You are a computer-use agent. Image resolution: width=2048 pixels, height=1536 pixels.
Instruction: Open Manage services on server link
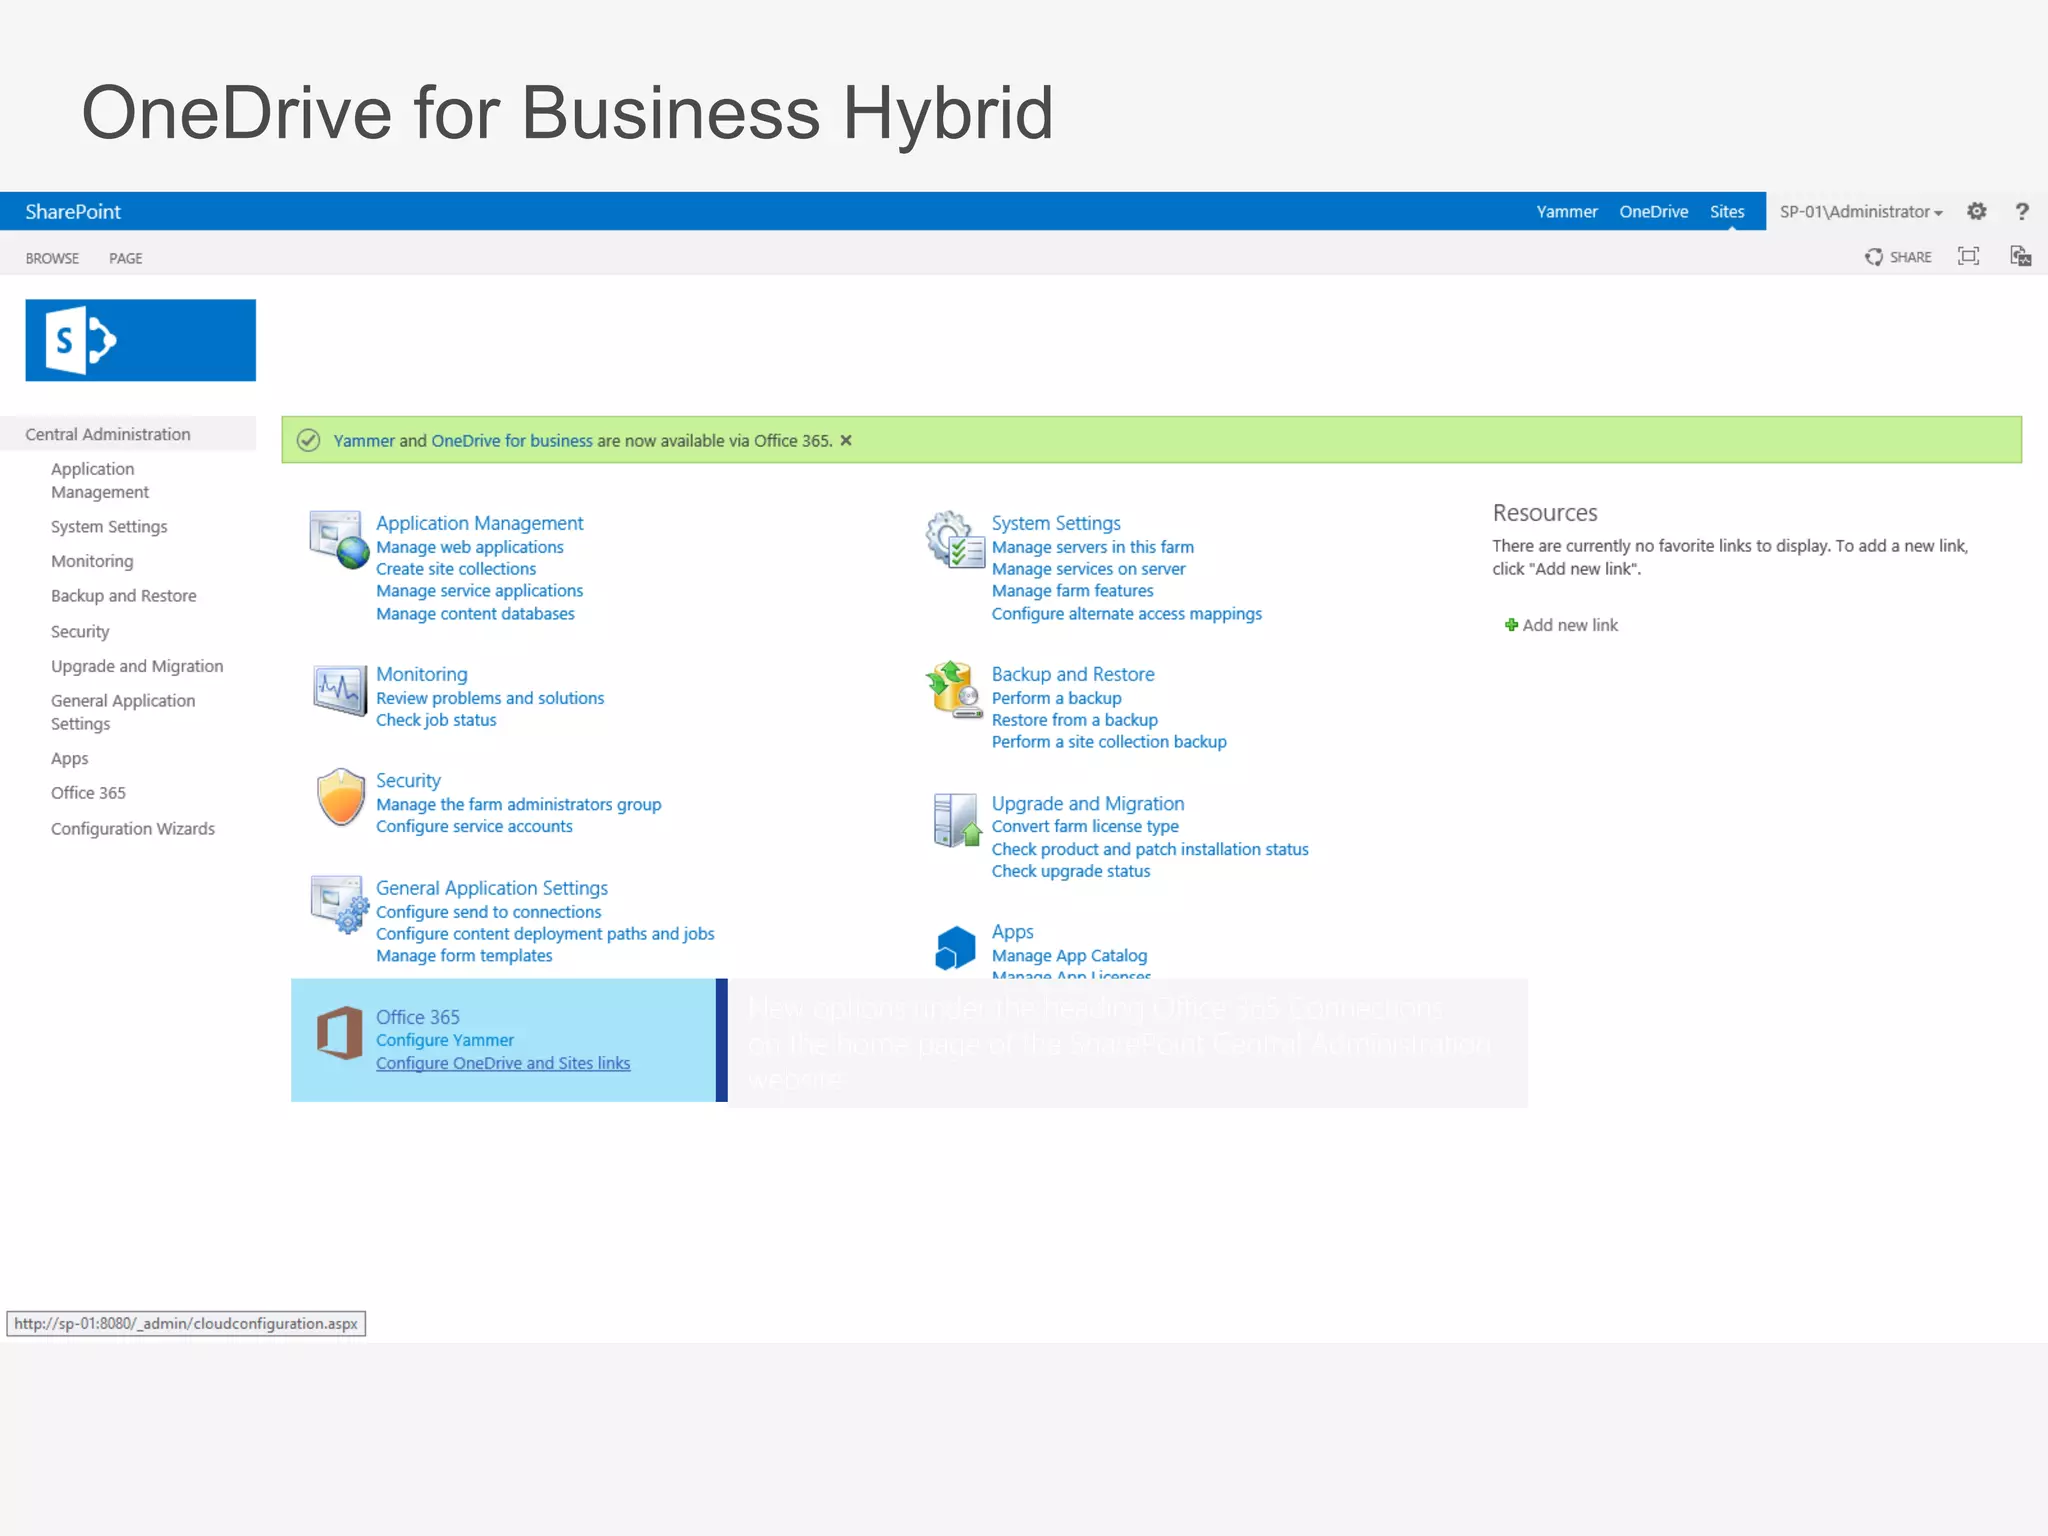click(1088, 569)
